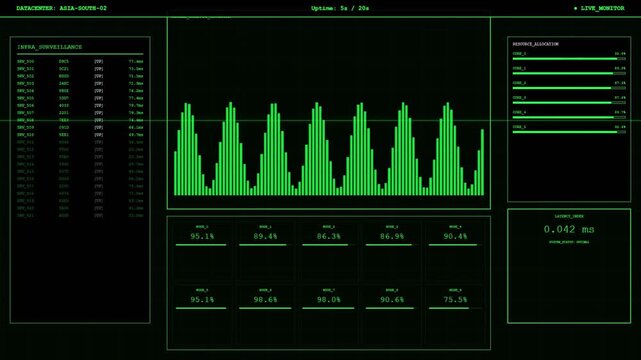Open the node card showing 86.9%

coord(392,251)
